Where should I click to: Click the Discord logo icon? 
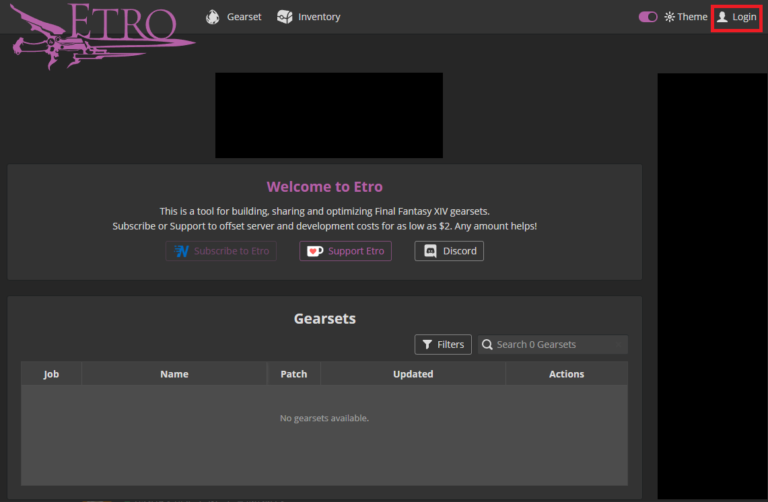coord(431,251)
